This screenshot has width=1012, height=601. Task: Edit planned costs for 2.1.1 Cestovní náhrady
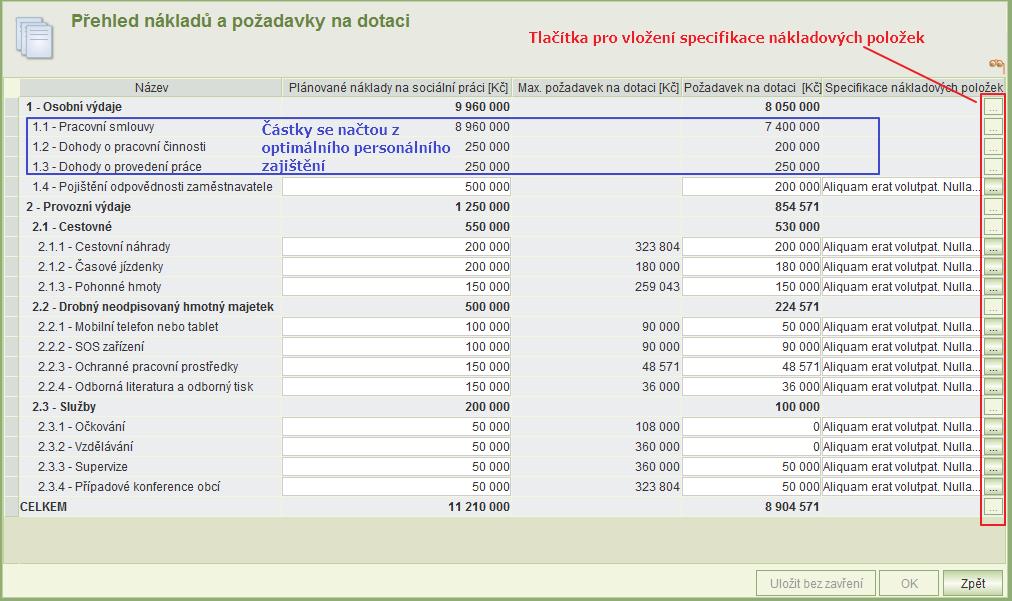click(x=396, y=247)
